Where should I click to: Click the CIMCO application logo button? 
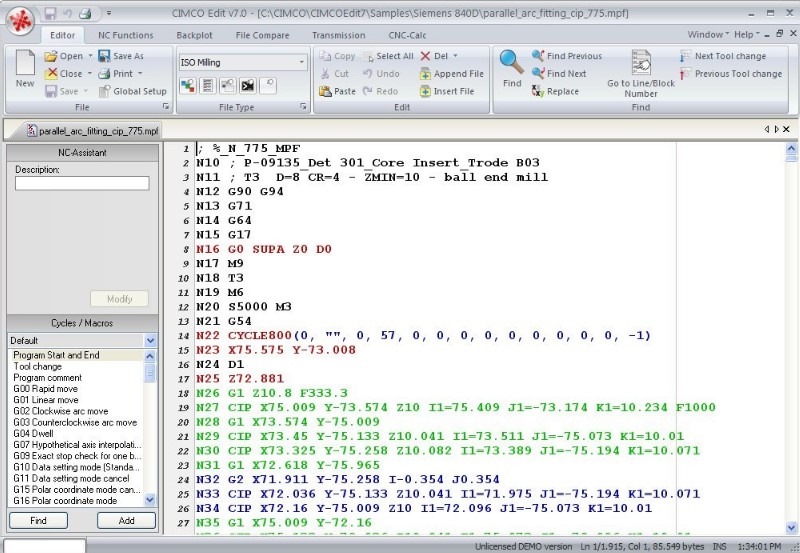pos(20,21)
